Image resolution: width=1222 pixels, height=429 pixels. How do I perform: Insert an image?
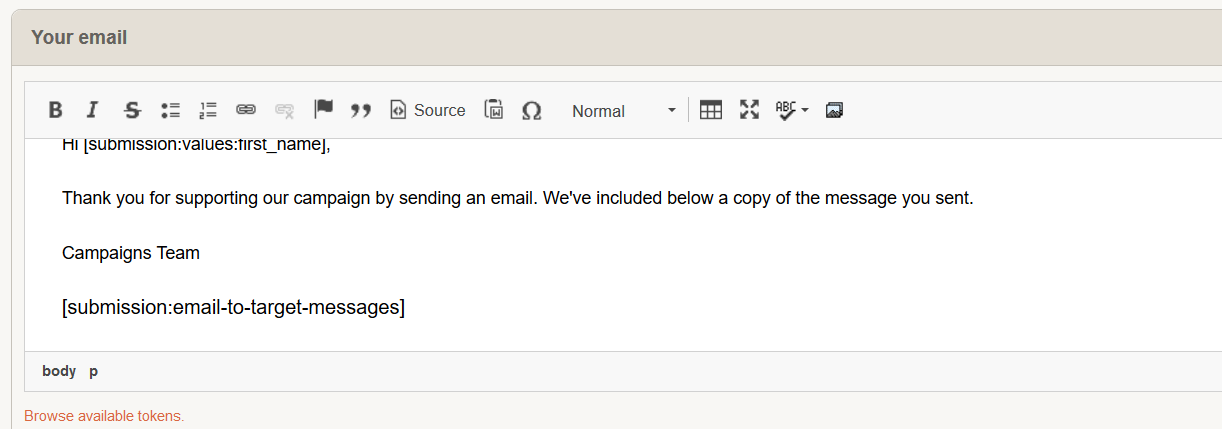pyautogui.click(x=835, y=110)
